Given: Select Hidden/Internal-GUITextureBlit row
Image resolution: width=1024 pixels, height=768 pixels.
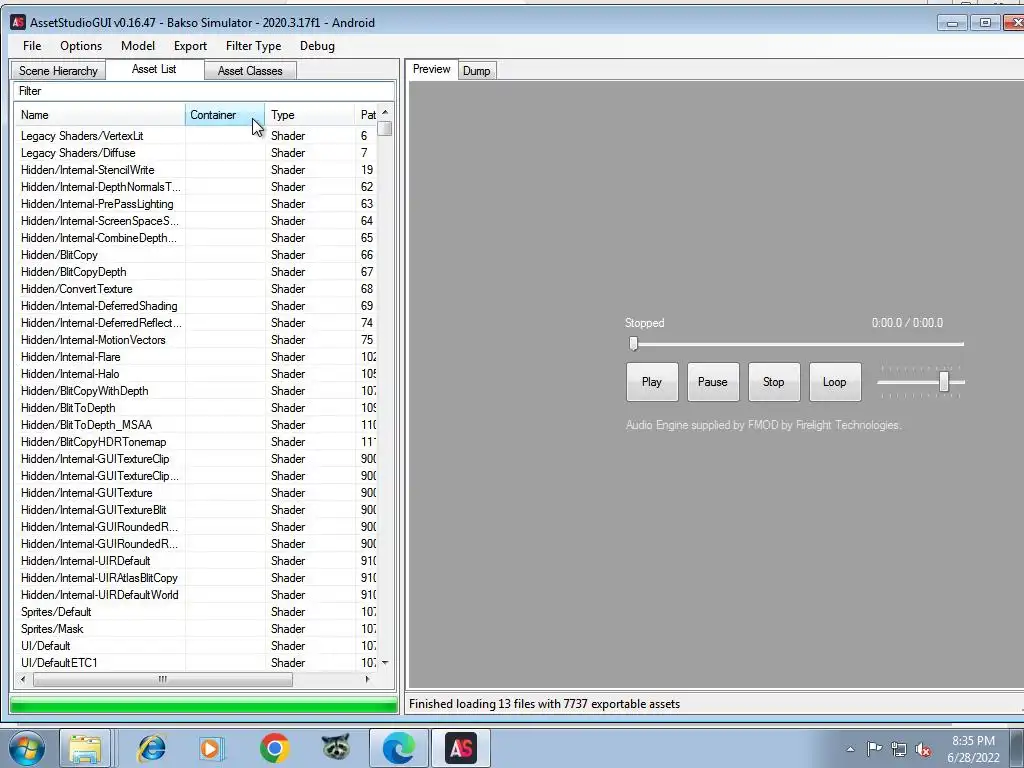Looking at the screenshot, I should click(x=195, y=509).
